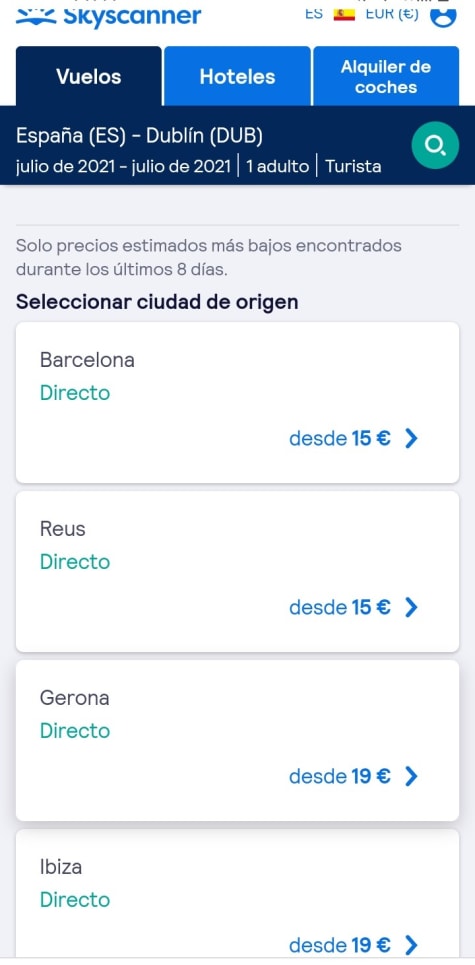Click the Spanish flag icon
Image resolution: width=475 pixels, height=965 pixels.
tap(345, 14)
